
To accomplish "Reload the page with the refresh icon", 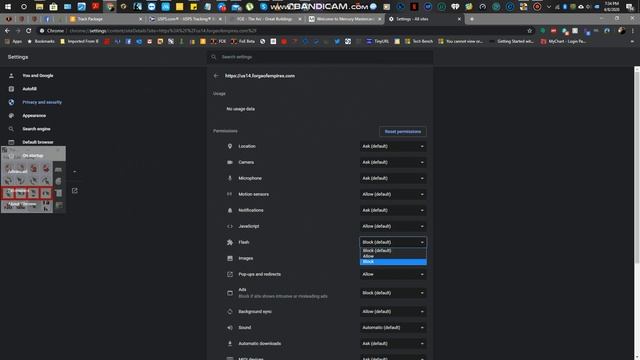I will tap(29, 31).
